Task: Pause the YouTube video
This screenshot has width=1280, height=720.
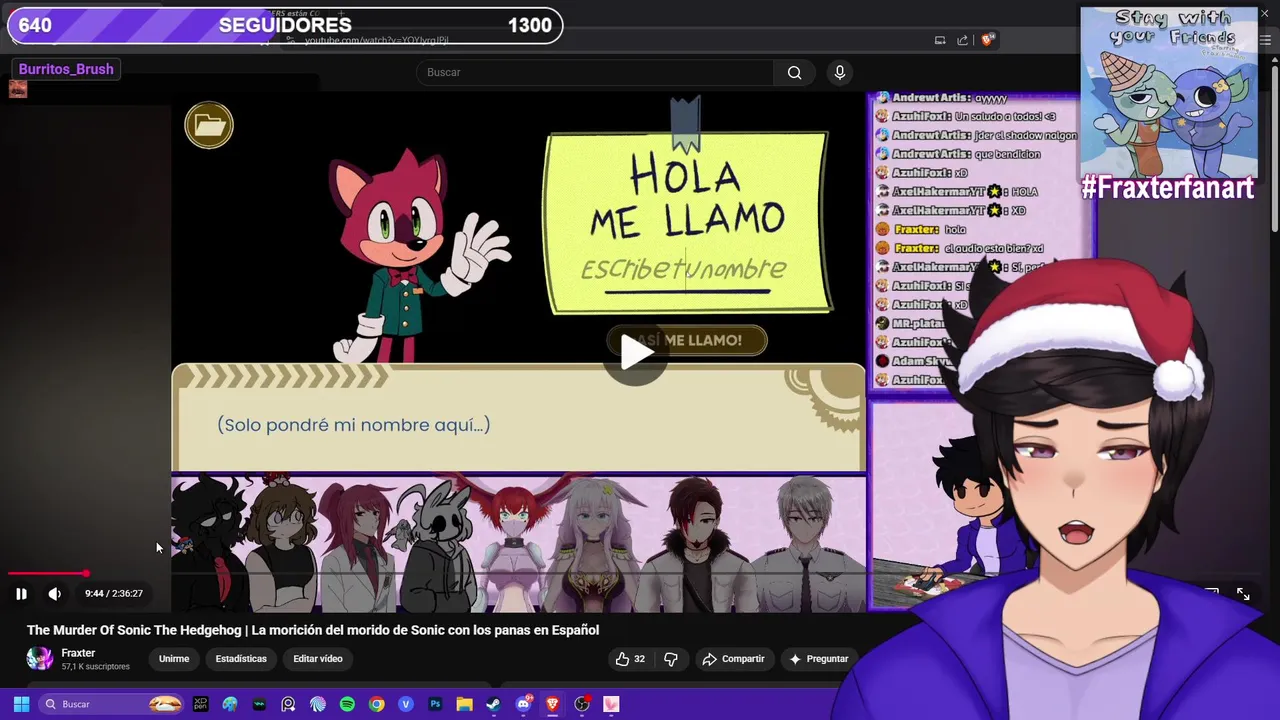Action: coord(21,593)
